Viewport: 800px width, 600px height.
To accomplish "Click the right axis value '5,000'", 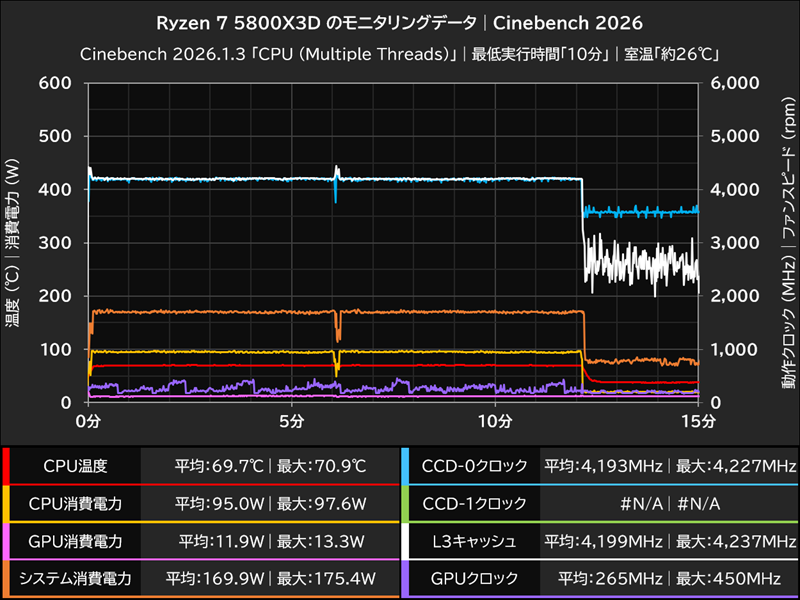I will (734, 136).
